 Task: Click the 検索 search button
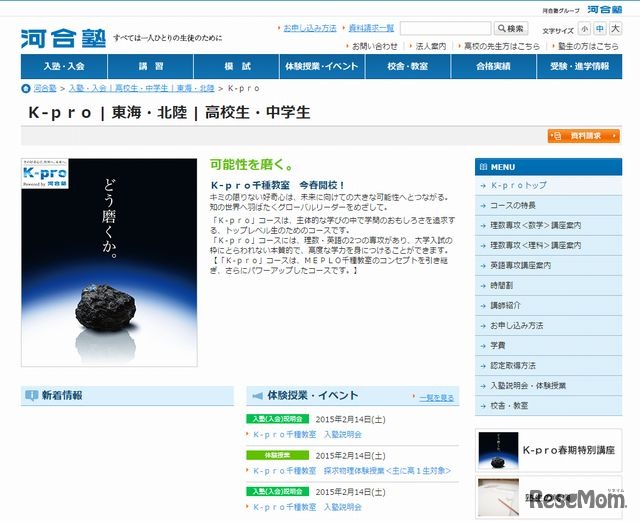click(x=511, y=29)
